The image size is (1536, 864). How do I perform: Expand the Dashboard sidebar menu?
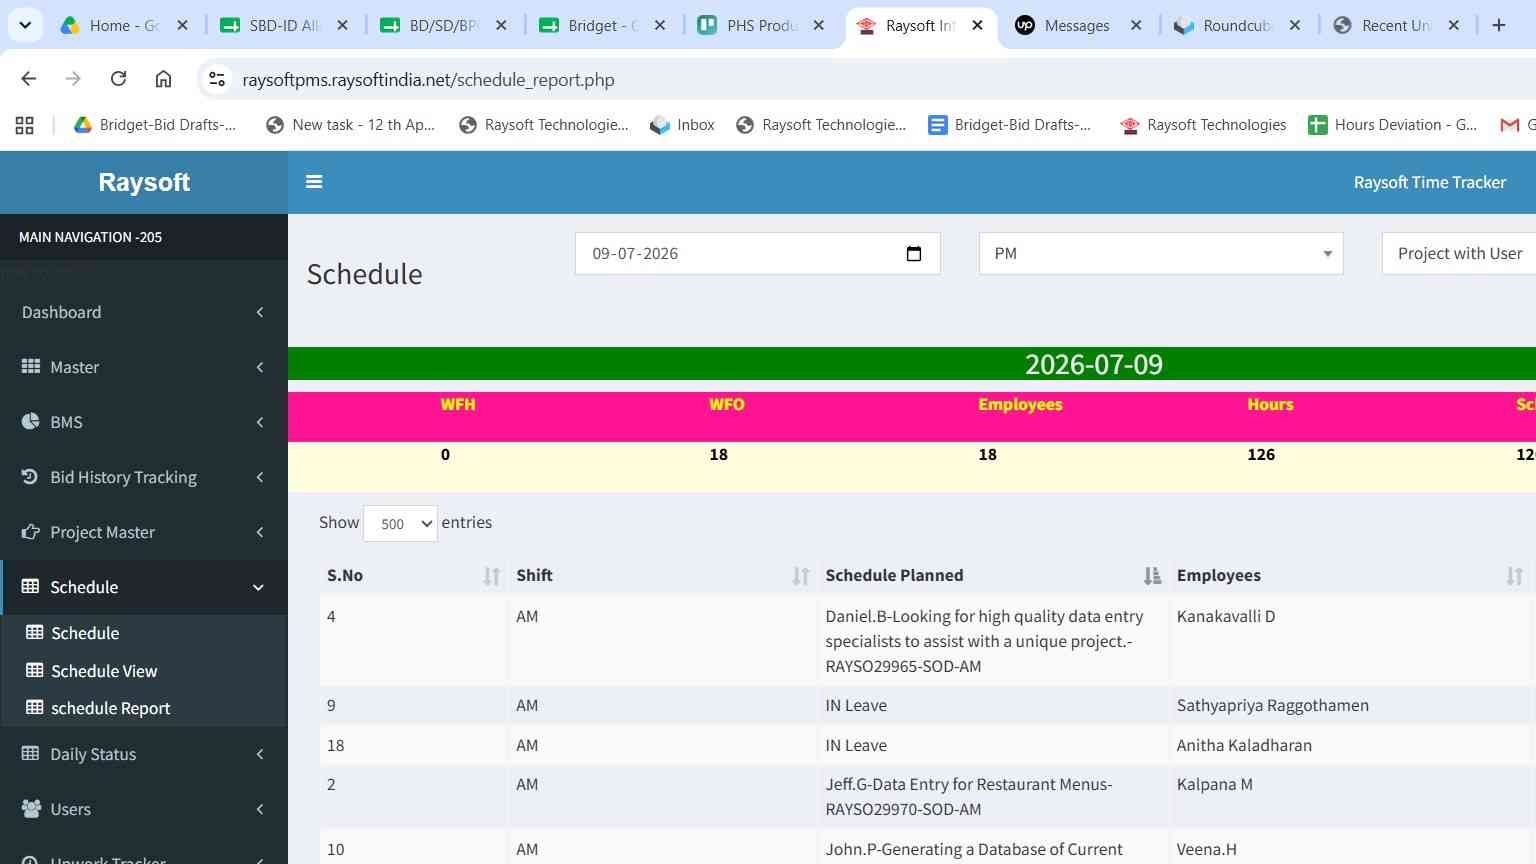[x=144, y=312]
